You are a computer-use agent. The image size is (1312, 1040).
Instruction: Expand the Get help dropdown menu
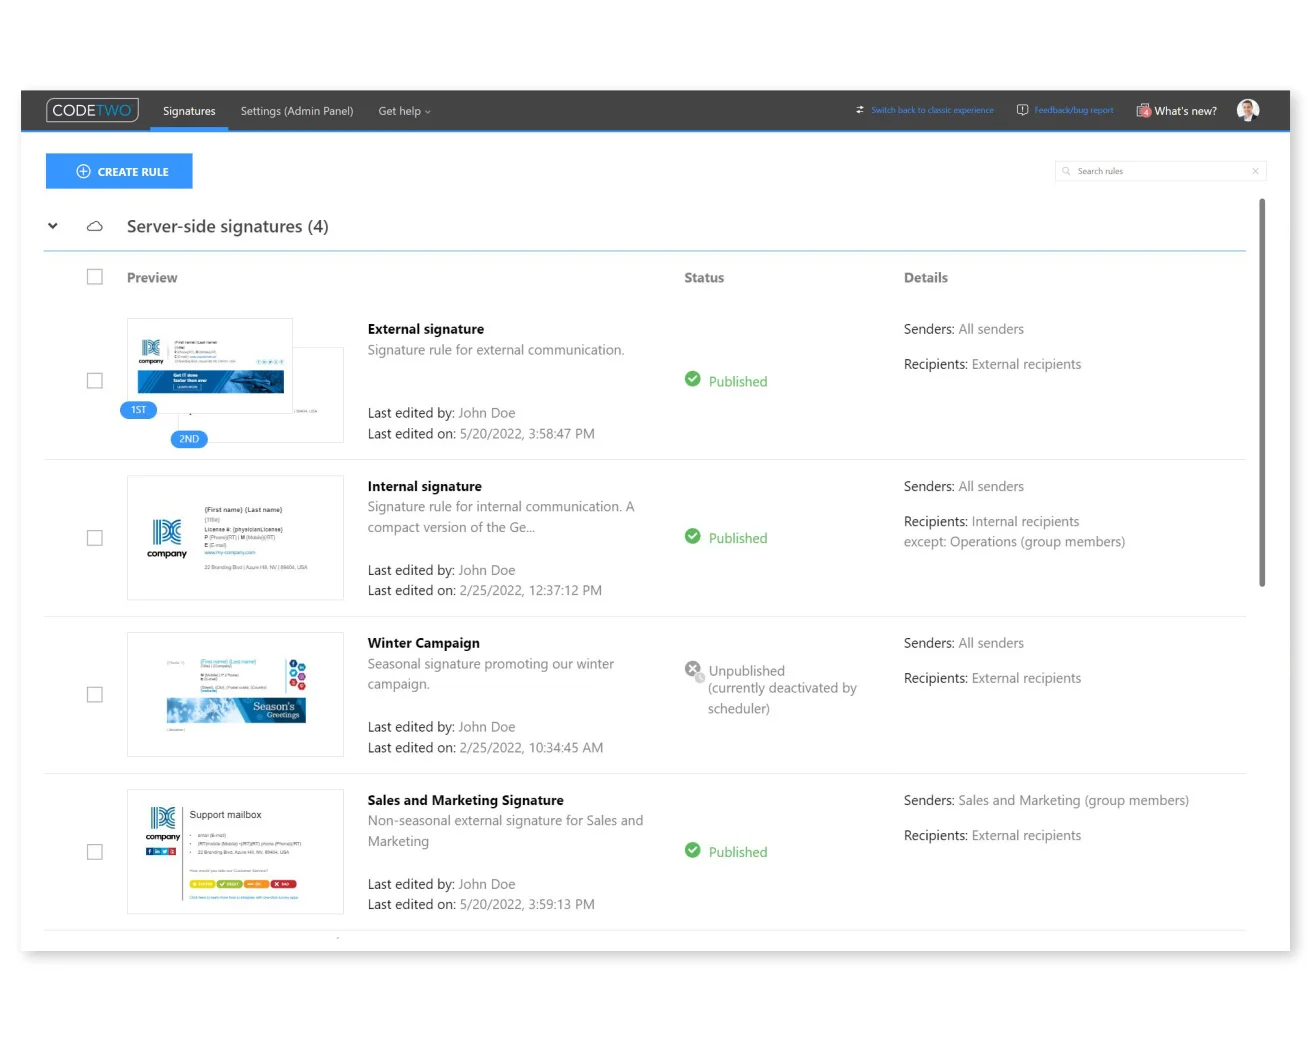click(x=404, y=111)
